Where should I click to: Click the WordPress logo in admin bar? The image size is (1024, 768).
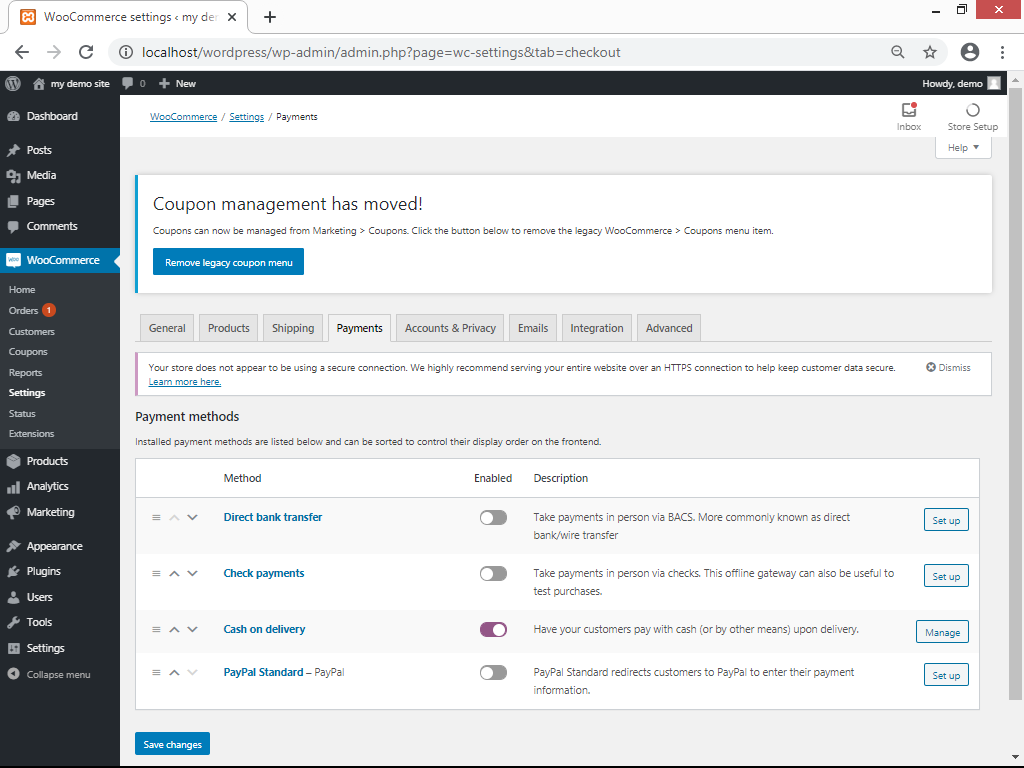click(13, 84)
